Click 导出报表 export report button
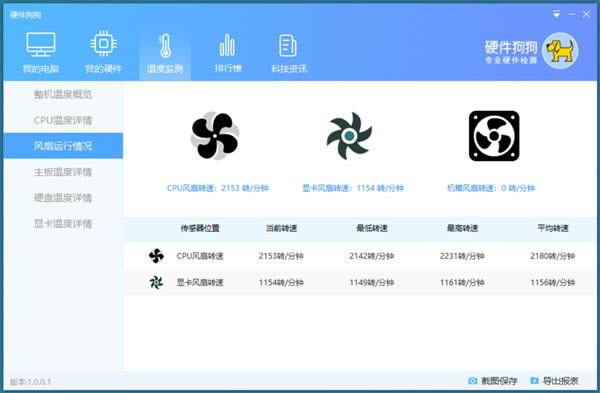600x393 pixels. coord(554,381)
